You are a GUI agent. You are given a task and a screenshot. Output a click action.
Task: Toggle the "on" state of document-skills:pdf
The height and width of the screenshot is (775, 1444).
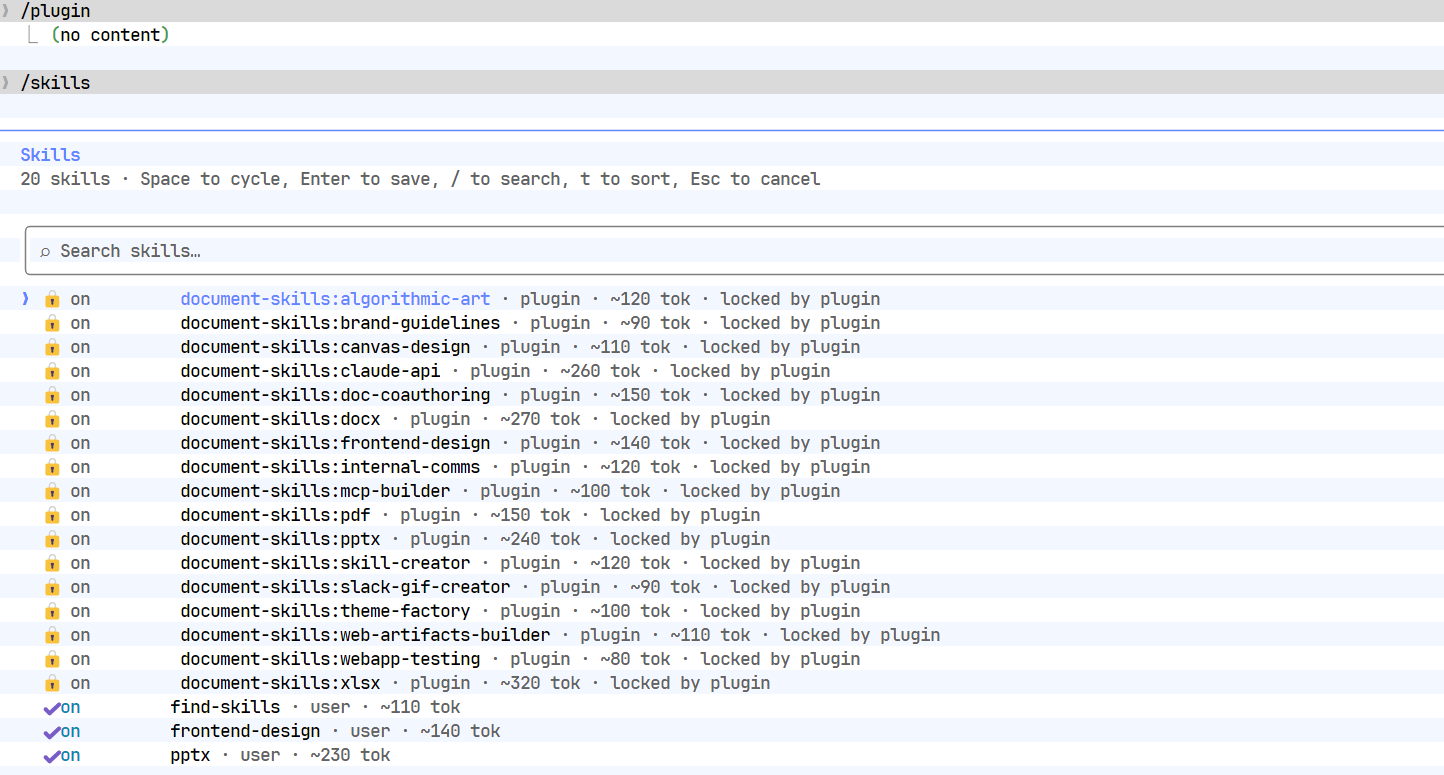[x=80, y=515]
